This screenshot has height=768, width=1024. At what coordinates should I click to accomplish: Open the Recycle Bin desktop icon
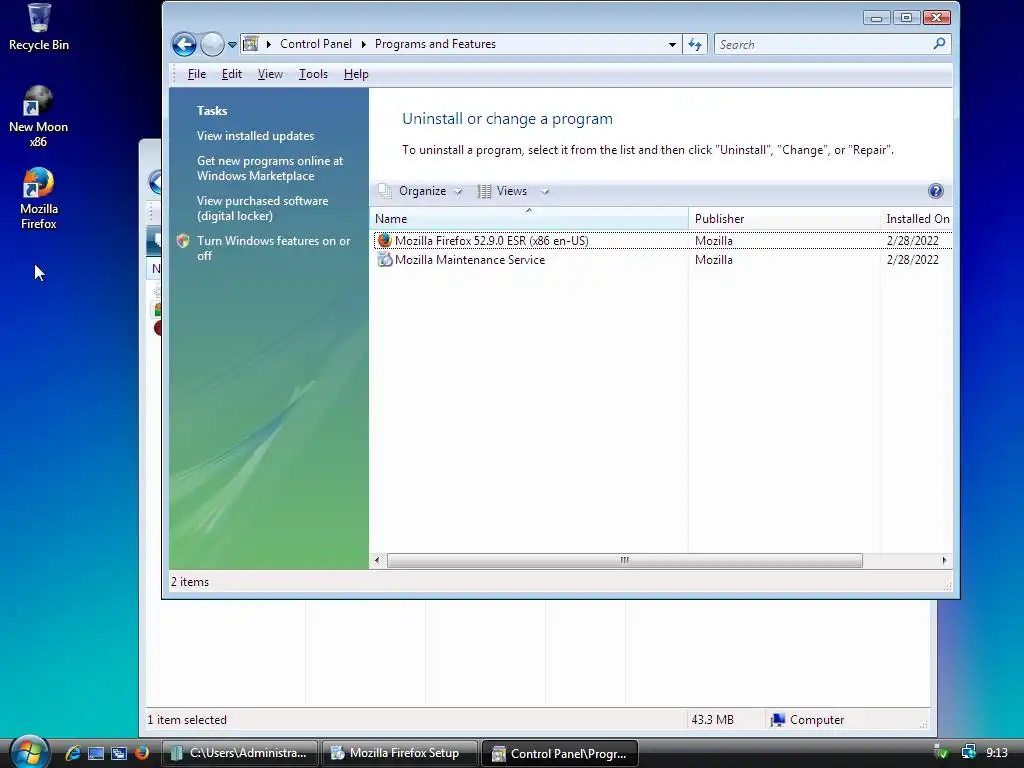coord(39,27)
